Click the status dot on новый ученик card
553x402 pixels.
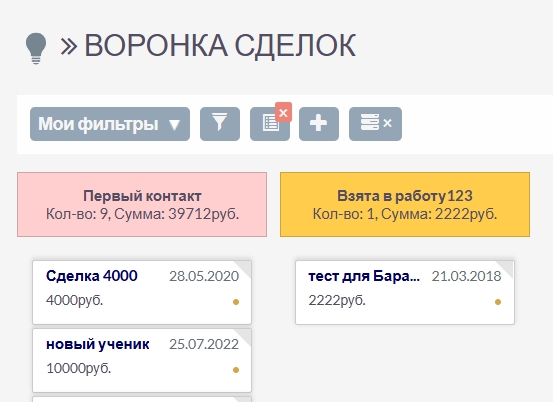(x=236, y=370)
